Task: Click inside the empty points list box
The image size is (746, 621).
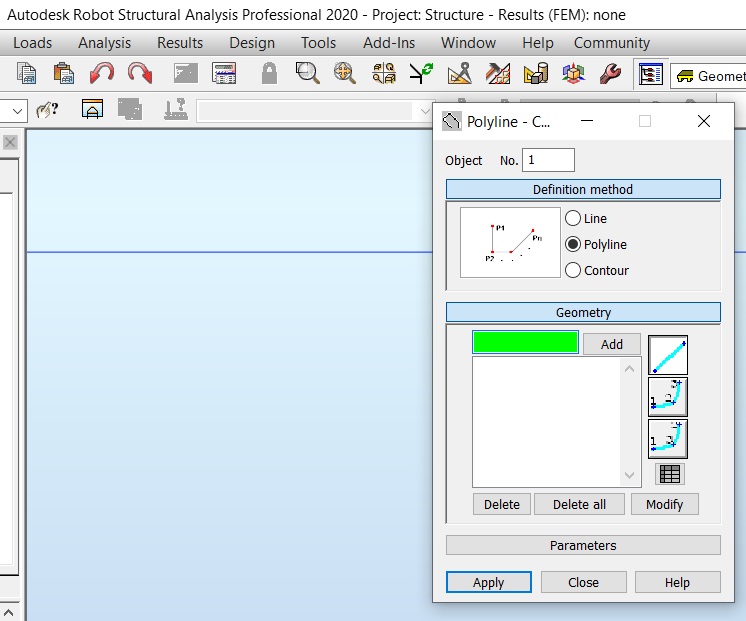Action: tap(546, 422)
